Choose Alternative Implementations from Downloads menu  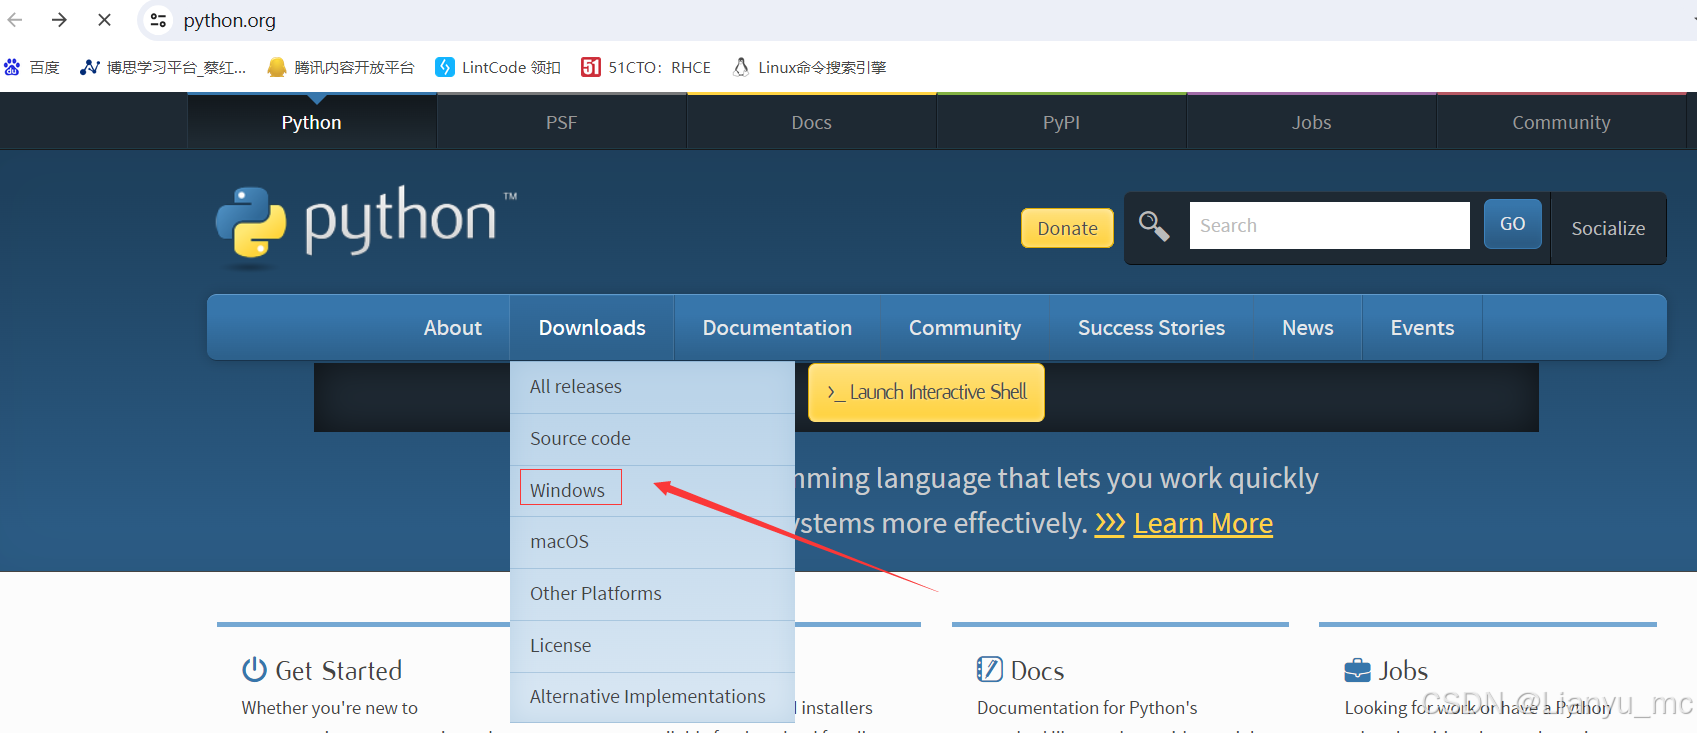point(652,697)
